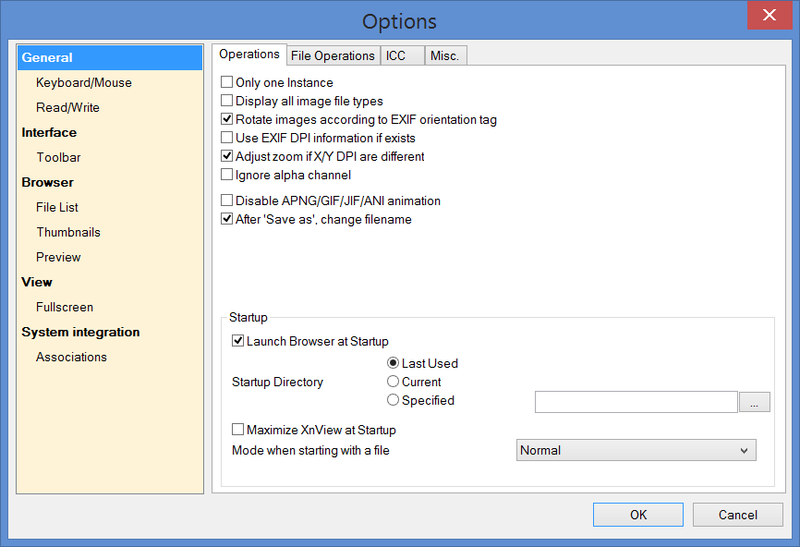Toggle Rotate images according to EXIF orientation
This screenshot has width=800, height=547.
pyautogui.click(x=227, y=120)
